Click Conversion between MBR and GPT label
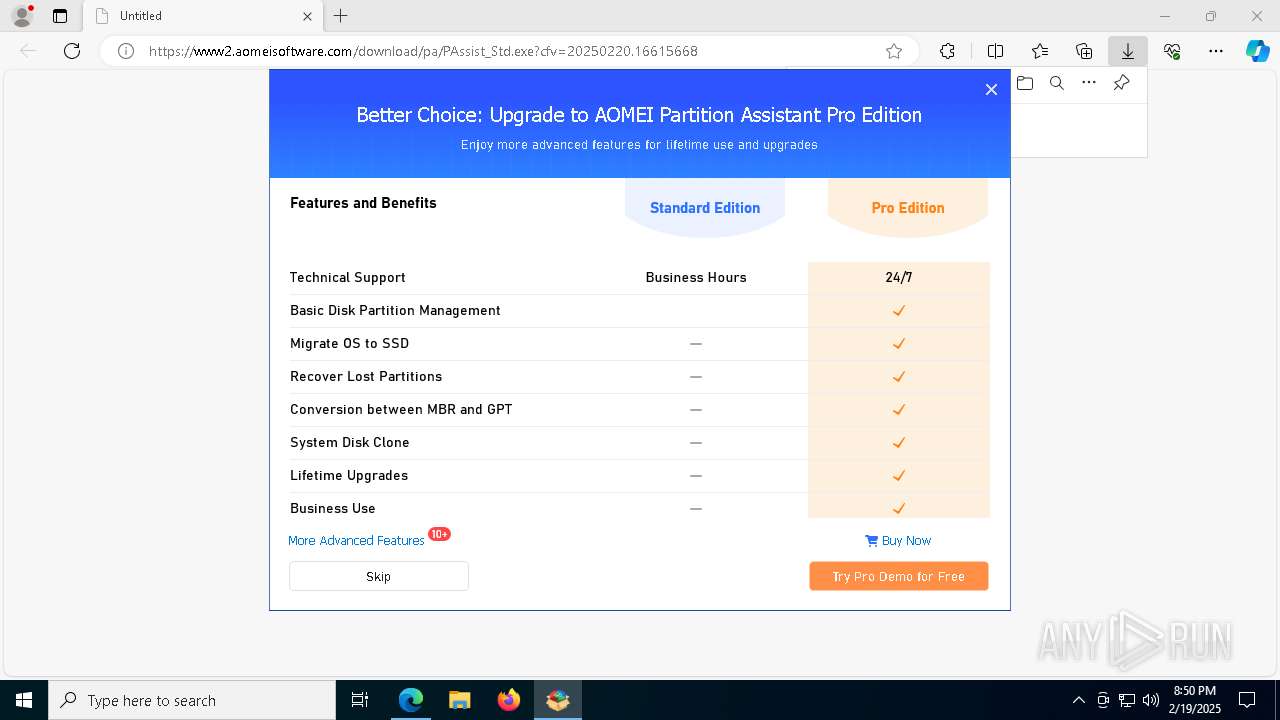This screenshot has height=720, width=1280. (401, 409)
